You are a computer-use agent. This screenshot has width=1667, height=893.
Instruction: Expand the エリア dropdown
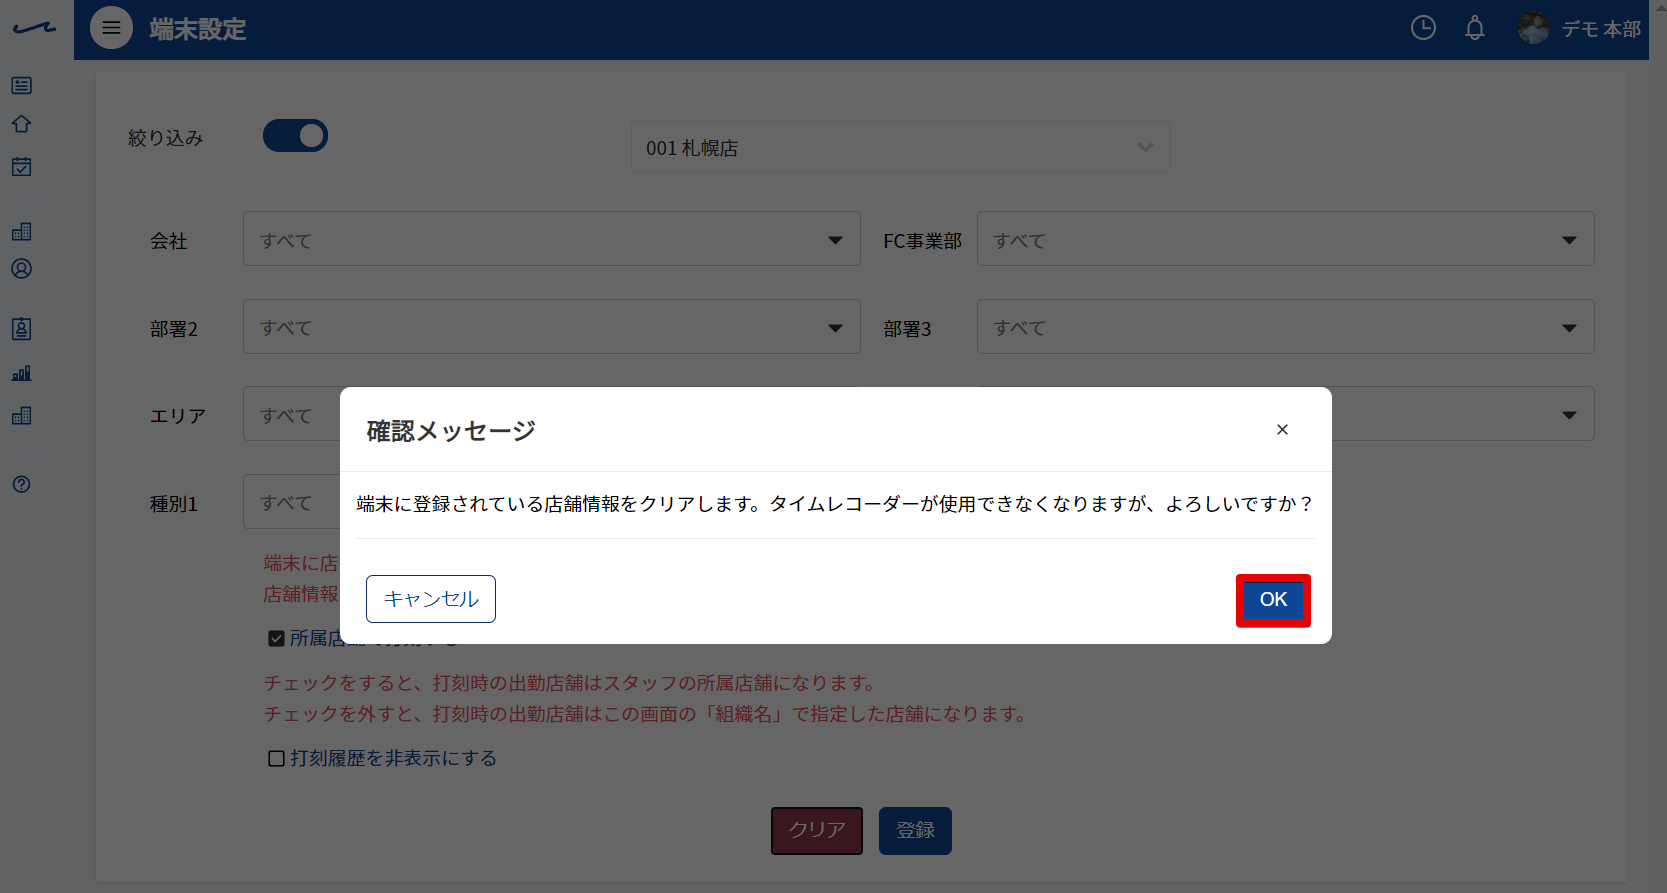[292, 414]
